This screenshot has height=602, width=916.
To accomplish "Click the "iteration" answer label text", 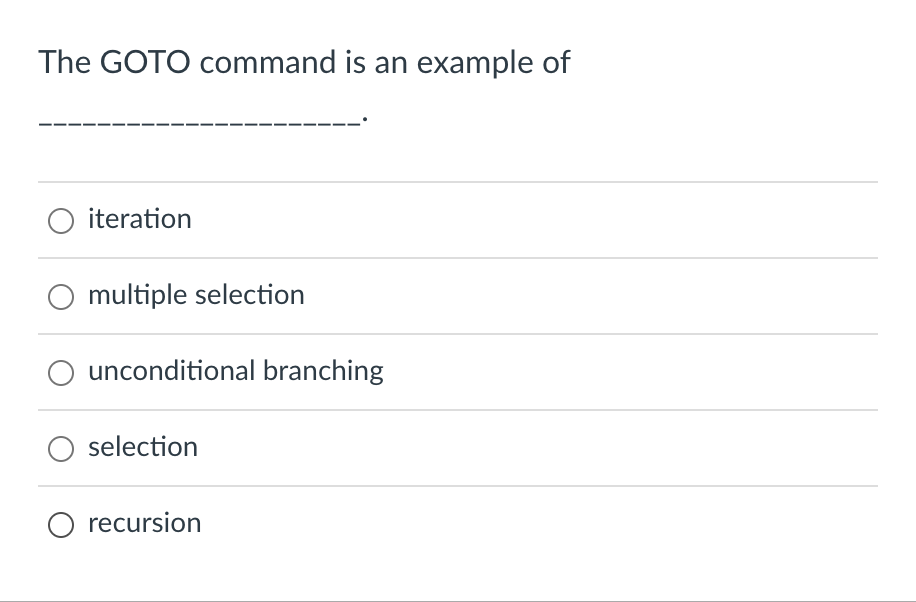I will (x=140, y=219).
